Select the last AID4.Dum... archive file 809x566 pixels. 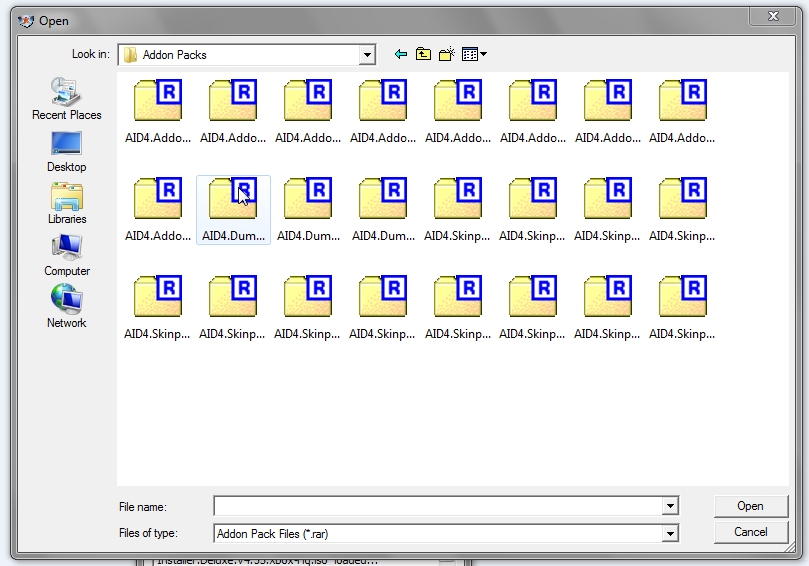tap(384, 208)
